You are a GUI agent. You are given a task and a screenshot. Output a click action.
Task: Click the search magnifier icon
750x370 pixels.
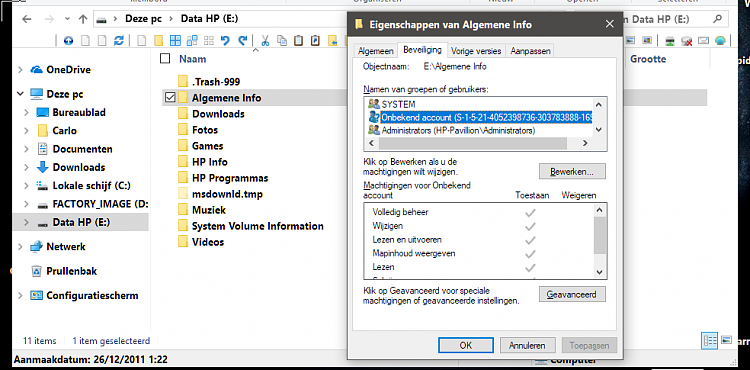tap(717, 19)
